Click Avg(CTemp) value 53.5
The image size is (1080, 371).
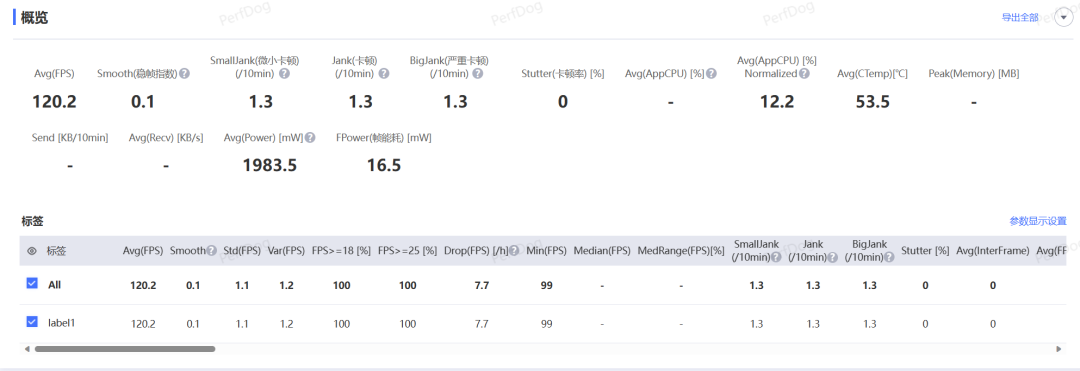pos(872,102)
